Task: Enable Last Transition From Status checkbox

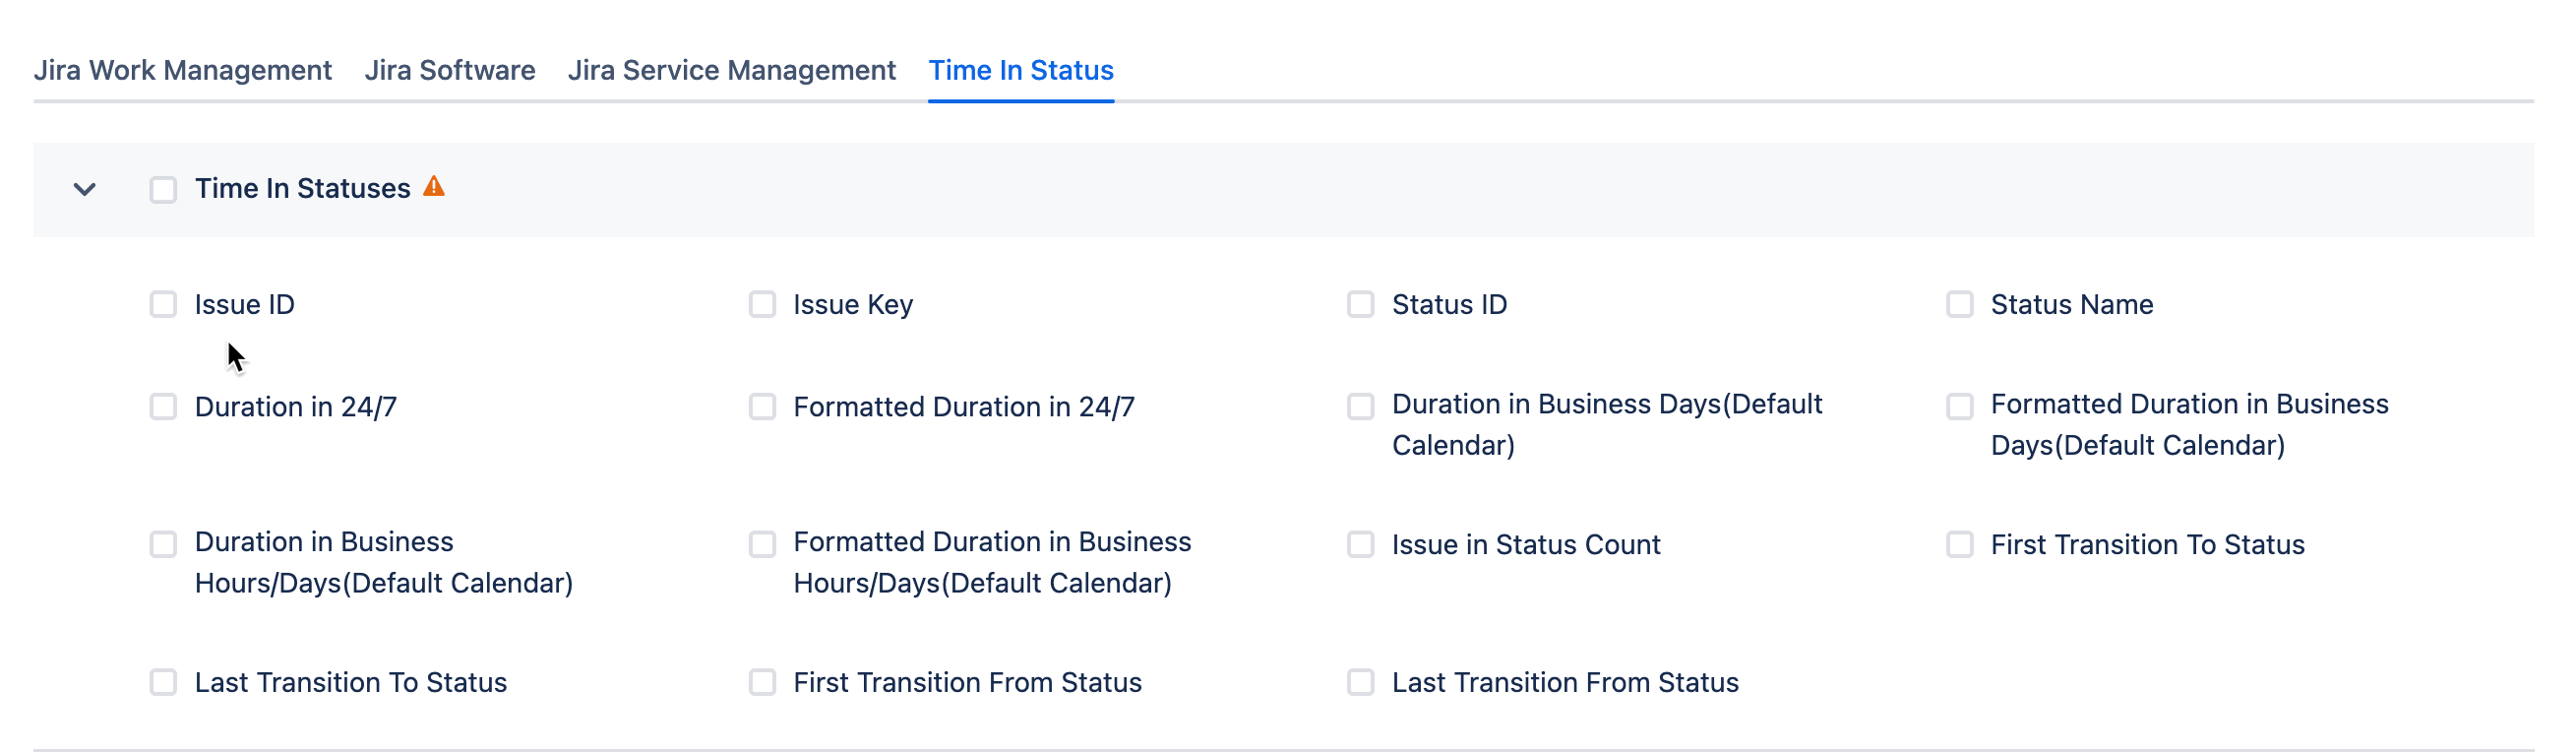Action: click(1360, 682)
